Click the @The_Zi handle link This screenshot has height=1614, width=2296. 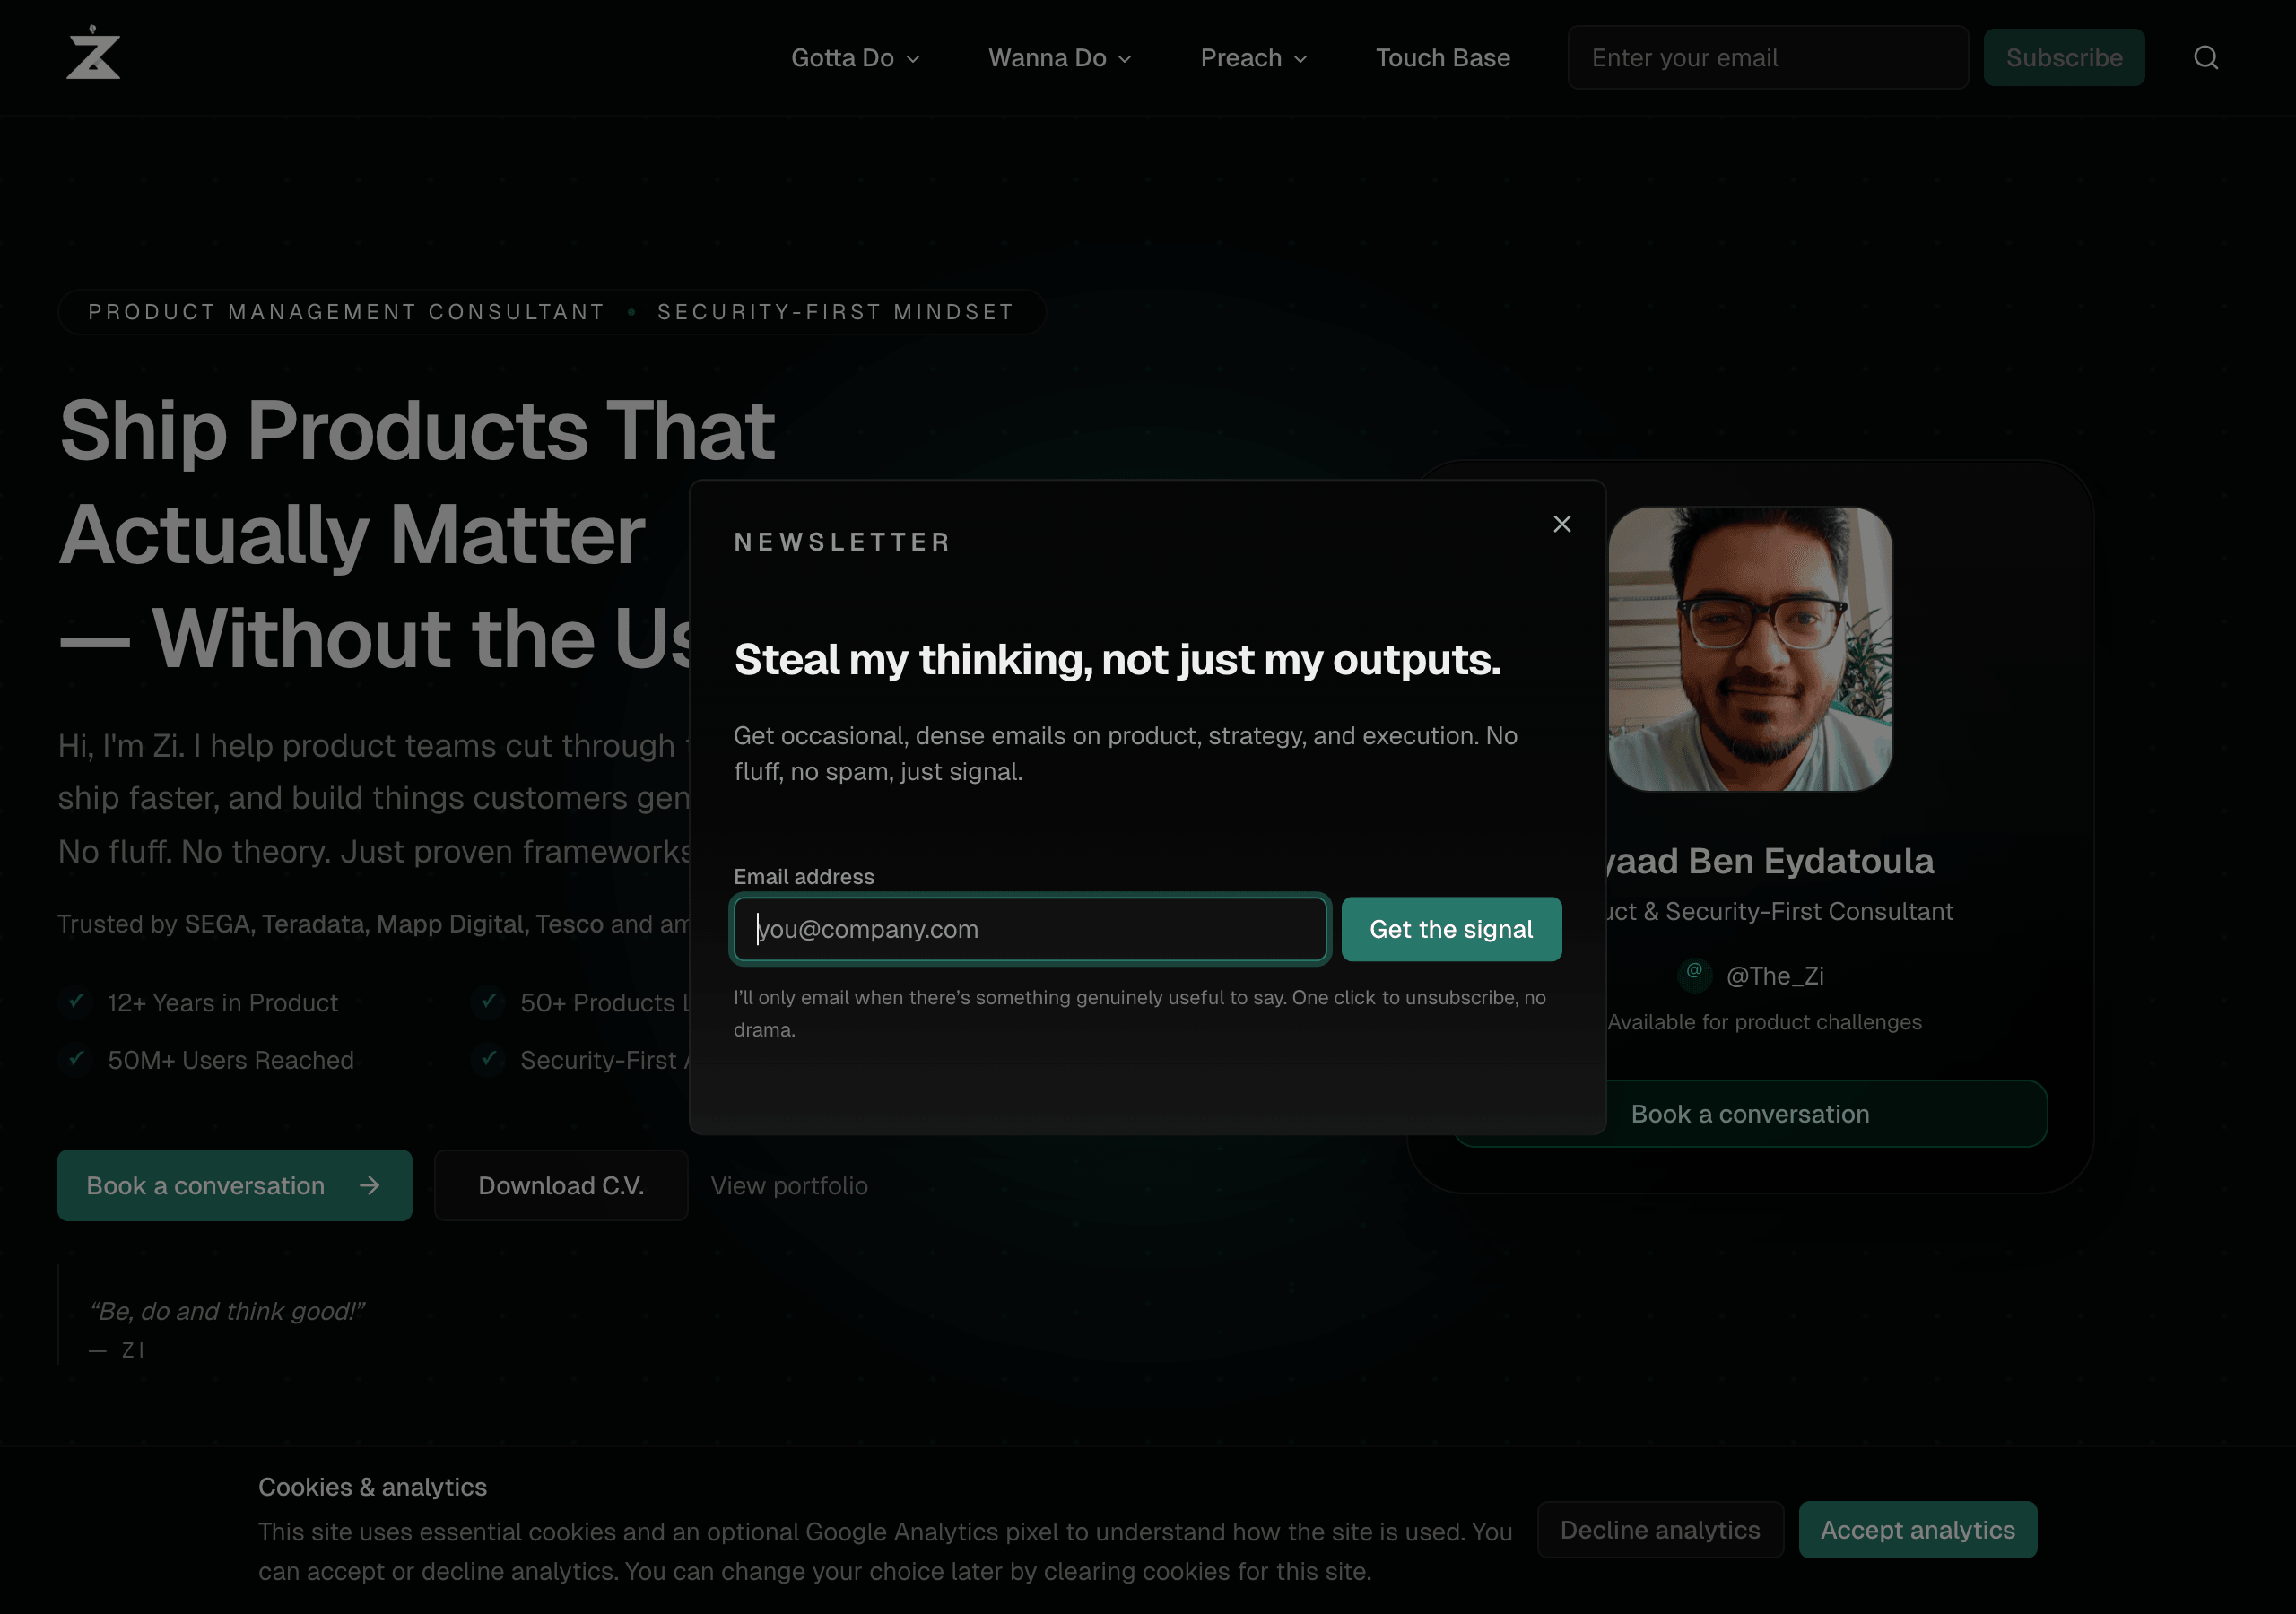click(x=1775, y=975)
